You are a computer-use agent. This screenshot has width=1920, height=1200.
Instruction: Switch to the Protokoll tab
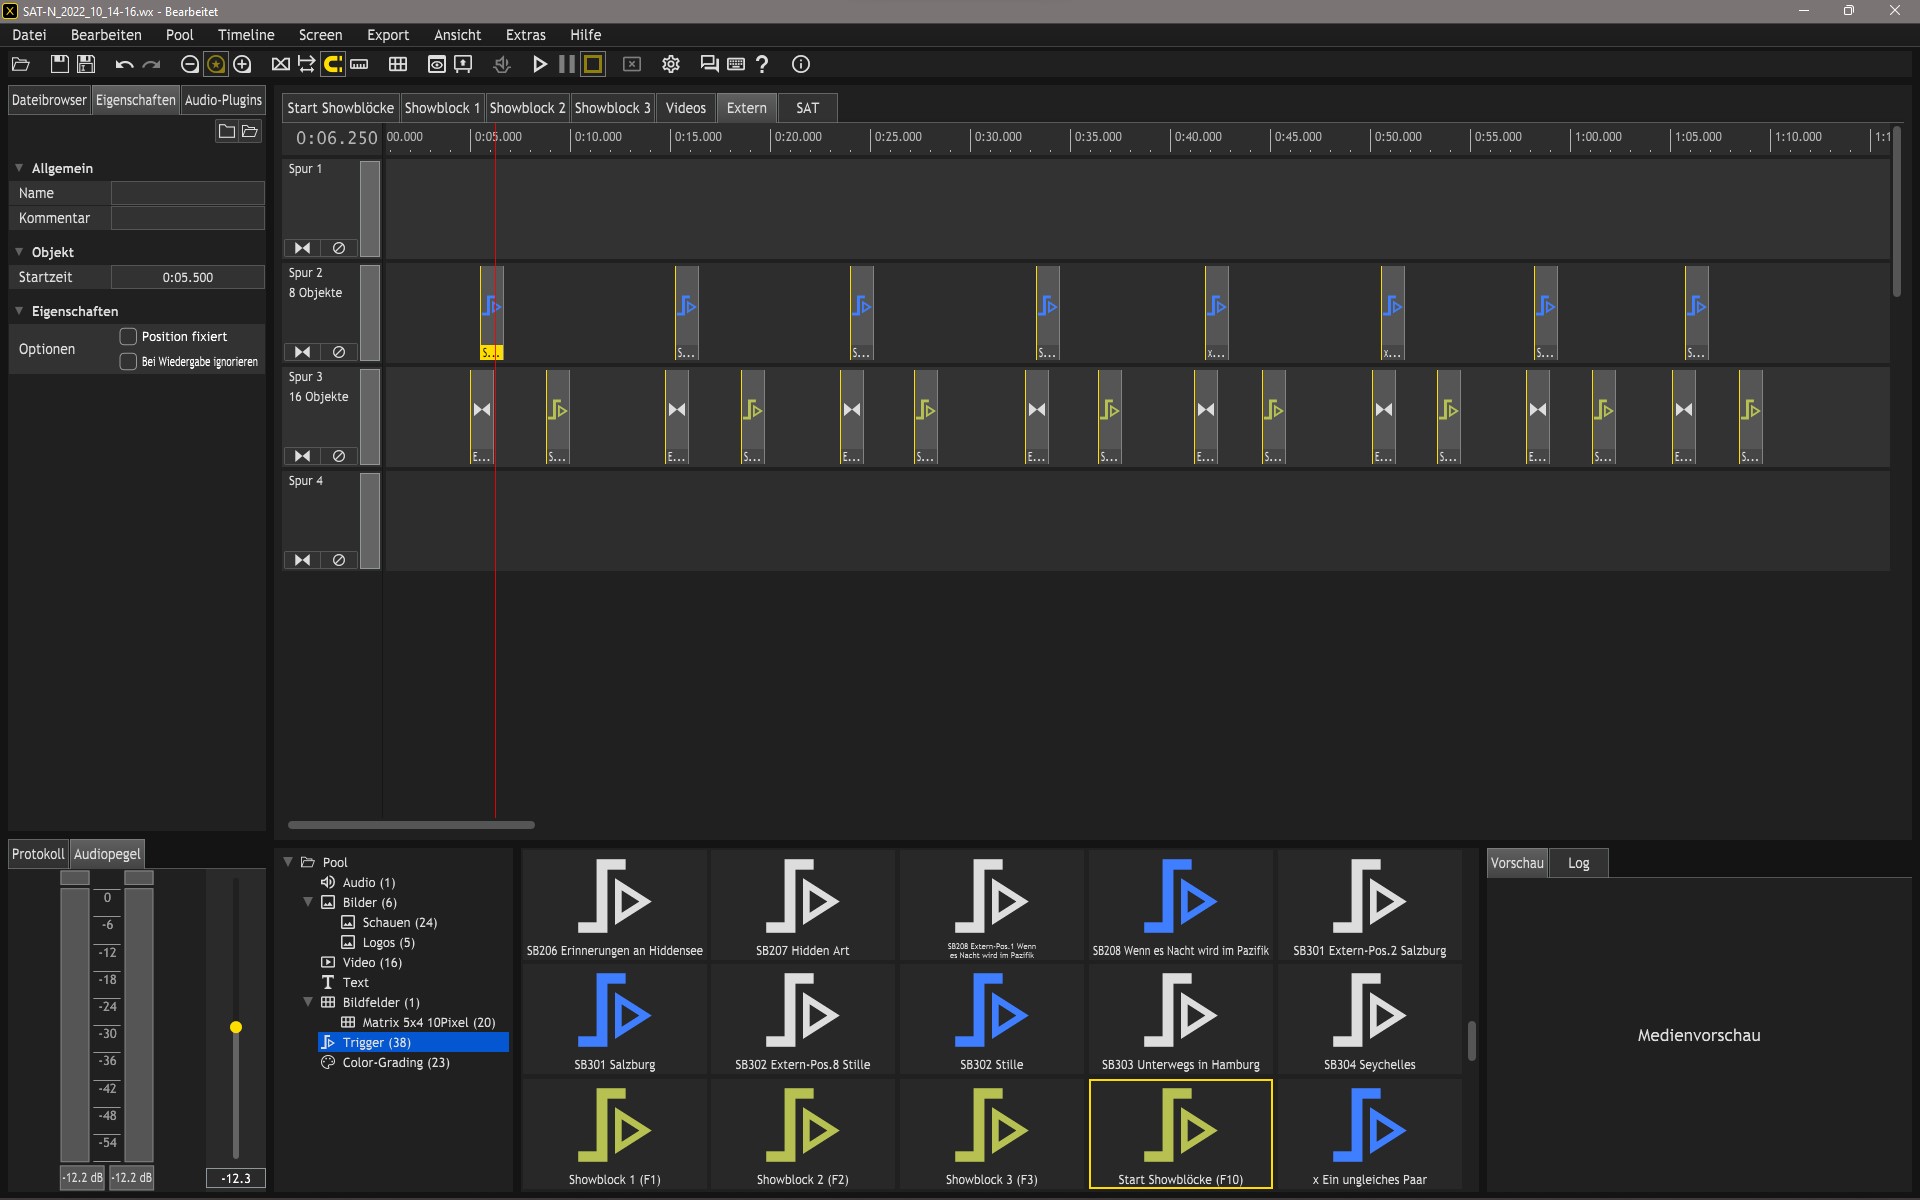pos(38,854)
